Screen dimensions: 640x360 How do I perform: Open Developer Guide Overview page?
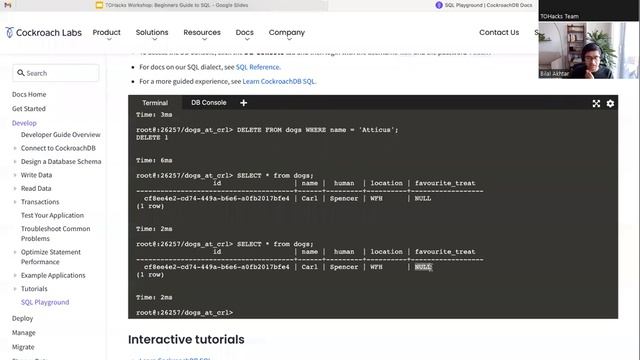(x=60, y=135)
